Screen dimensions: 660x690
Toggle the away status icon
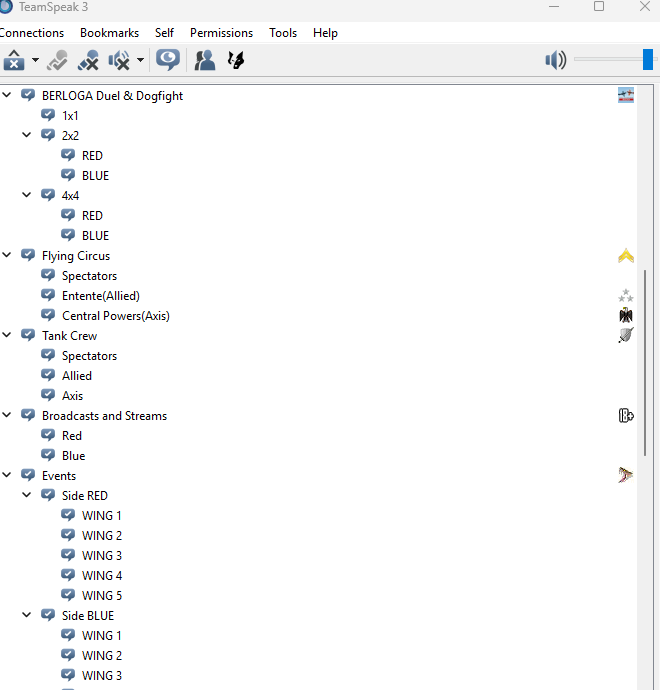168,60
